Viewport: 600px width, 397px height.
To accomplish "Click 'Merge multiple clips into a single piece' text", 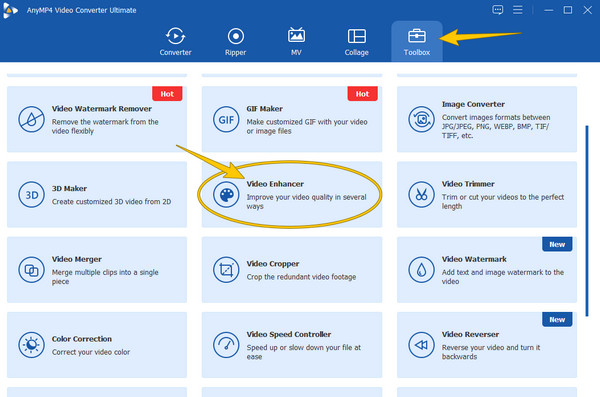I will (x=105, y=277).
